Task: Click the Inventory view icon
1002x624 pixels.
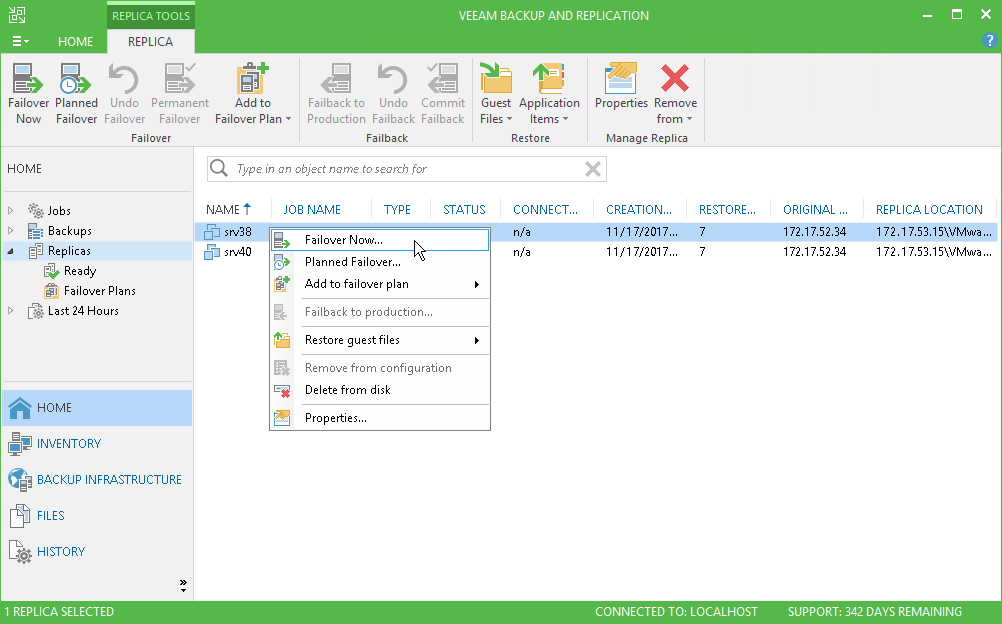Action: pyautogui.click(x=20, y=444)
